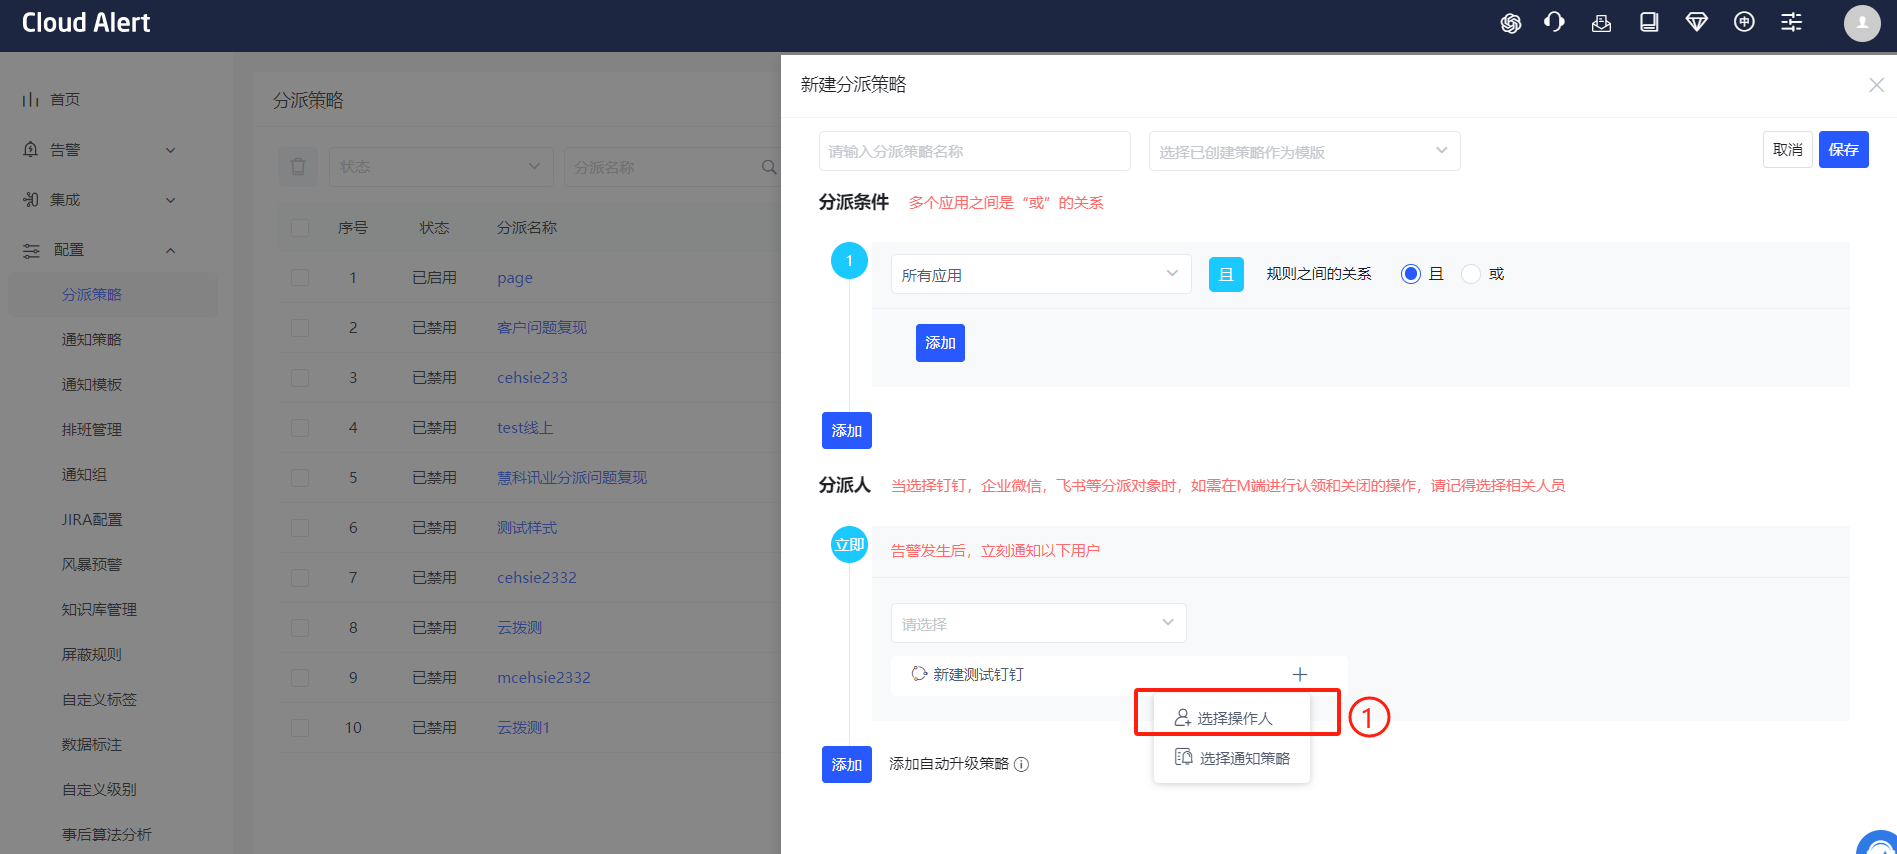
Task: Select the 且 radio option
Action: coord(1410,274)
